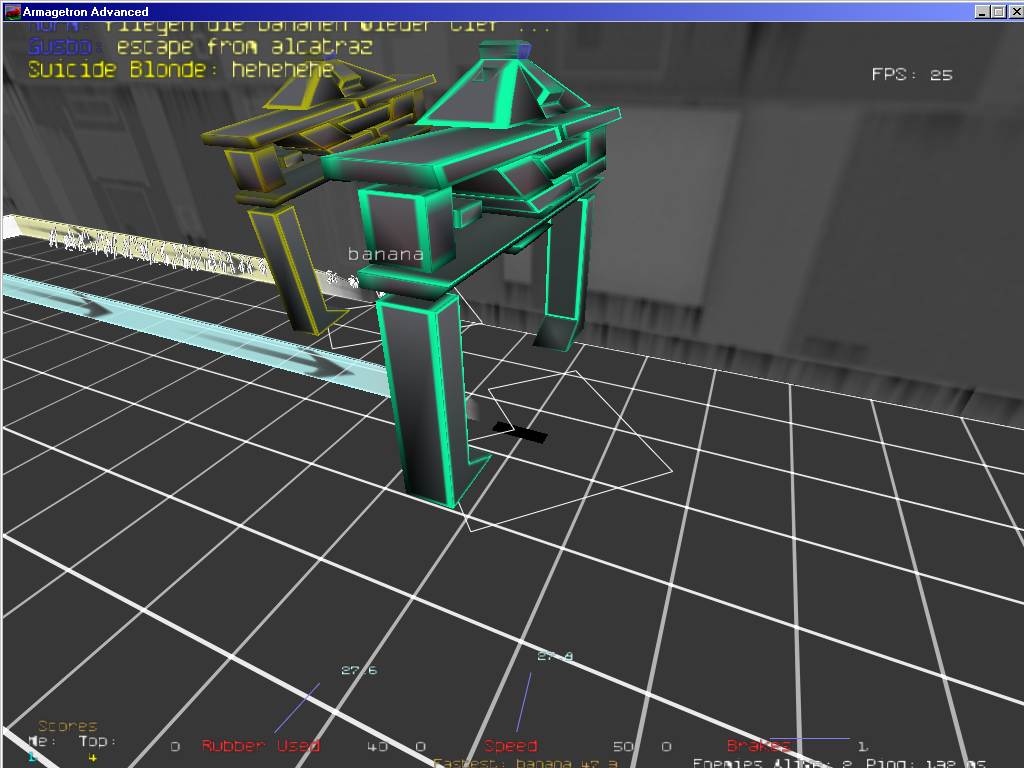Click the Fastest banana speed text
1024x768 pixels.
(525, 763)
